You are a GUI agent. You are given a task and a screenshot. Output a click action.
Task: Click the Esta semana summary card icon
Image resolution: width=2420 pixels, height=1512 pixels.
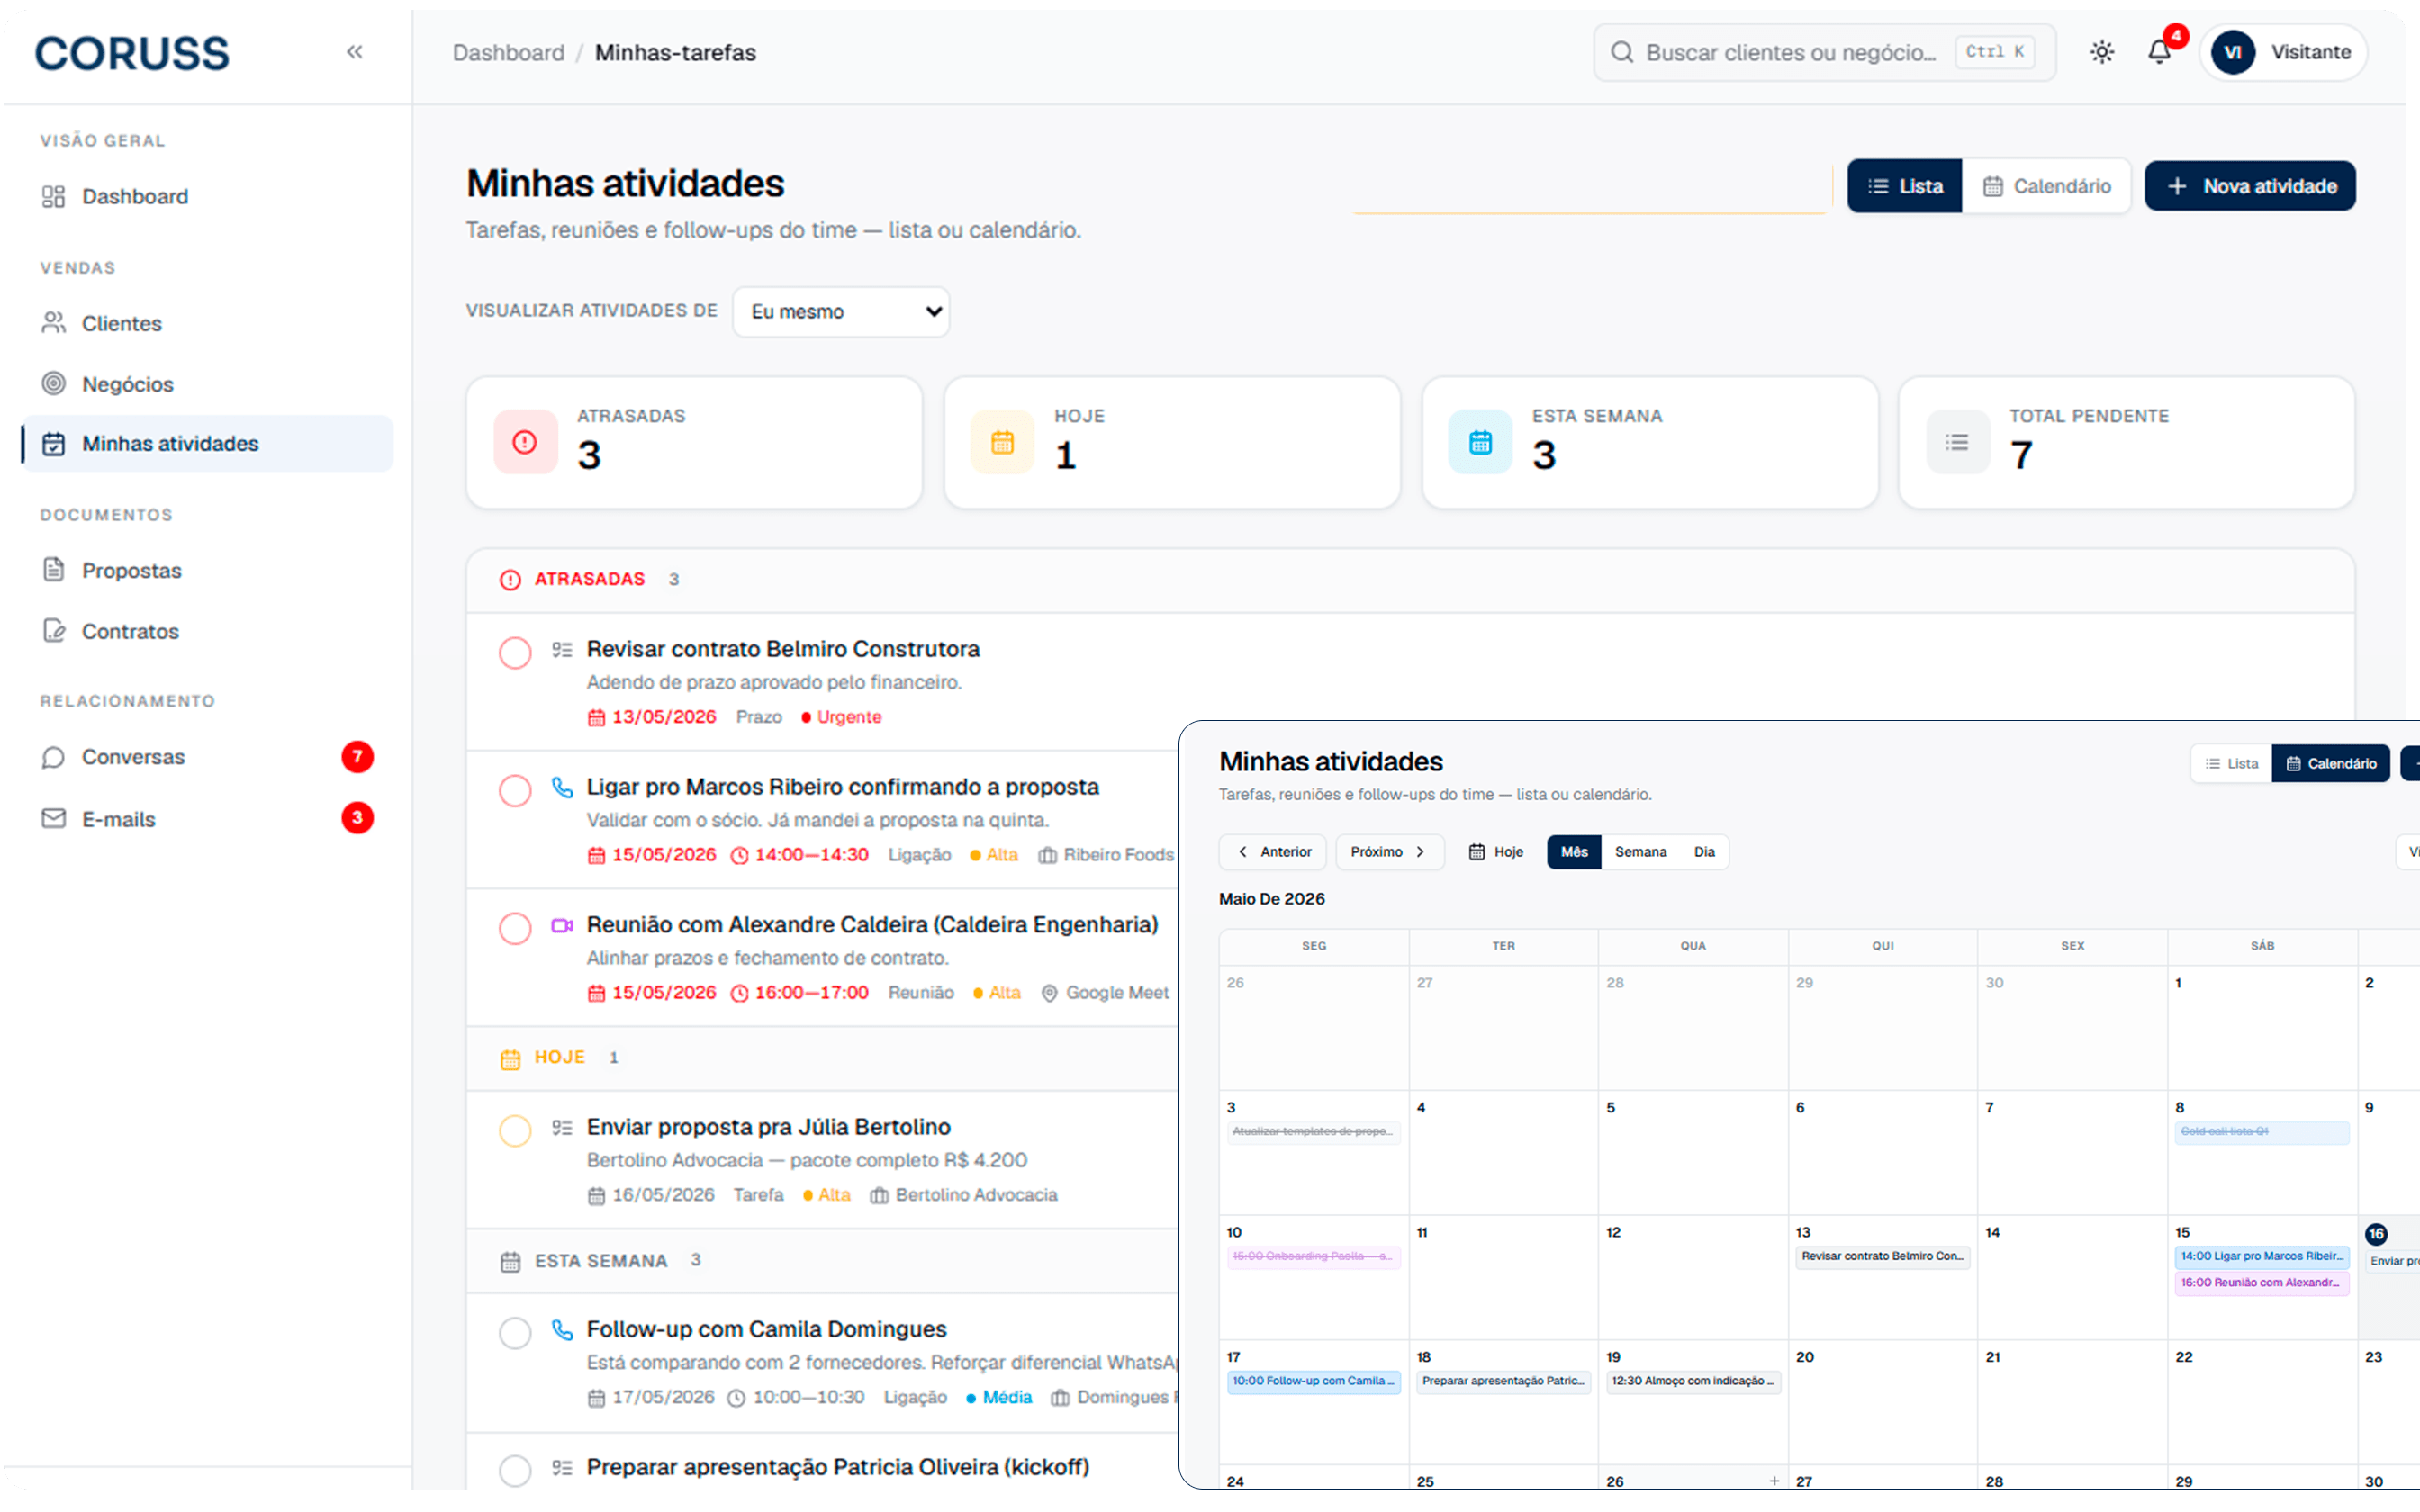click(1480, 442)
